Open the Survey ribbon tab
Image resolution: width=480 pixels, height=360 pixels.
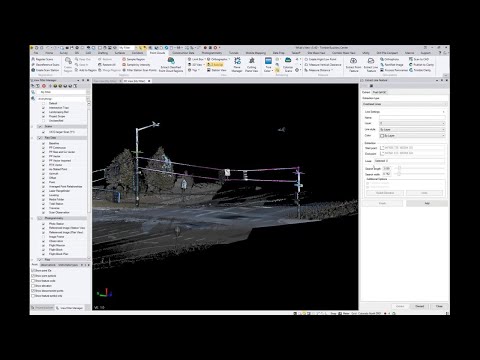point(63,53)
